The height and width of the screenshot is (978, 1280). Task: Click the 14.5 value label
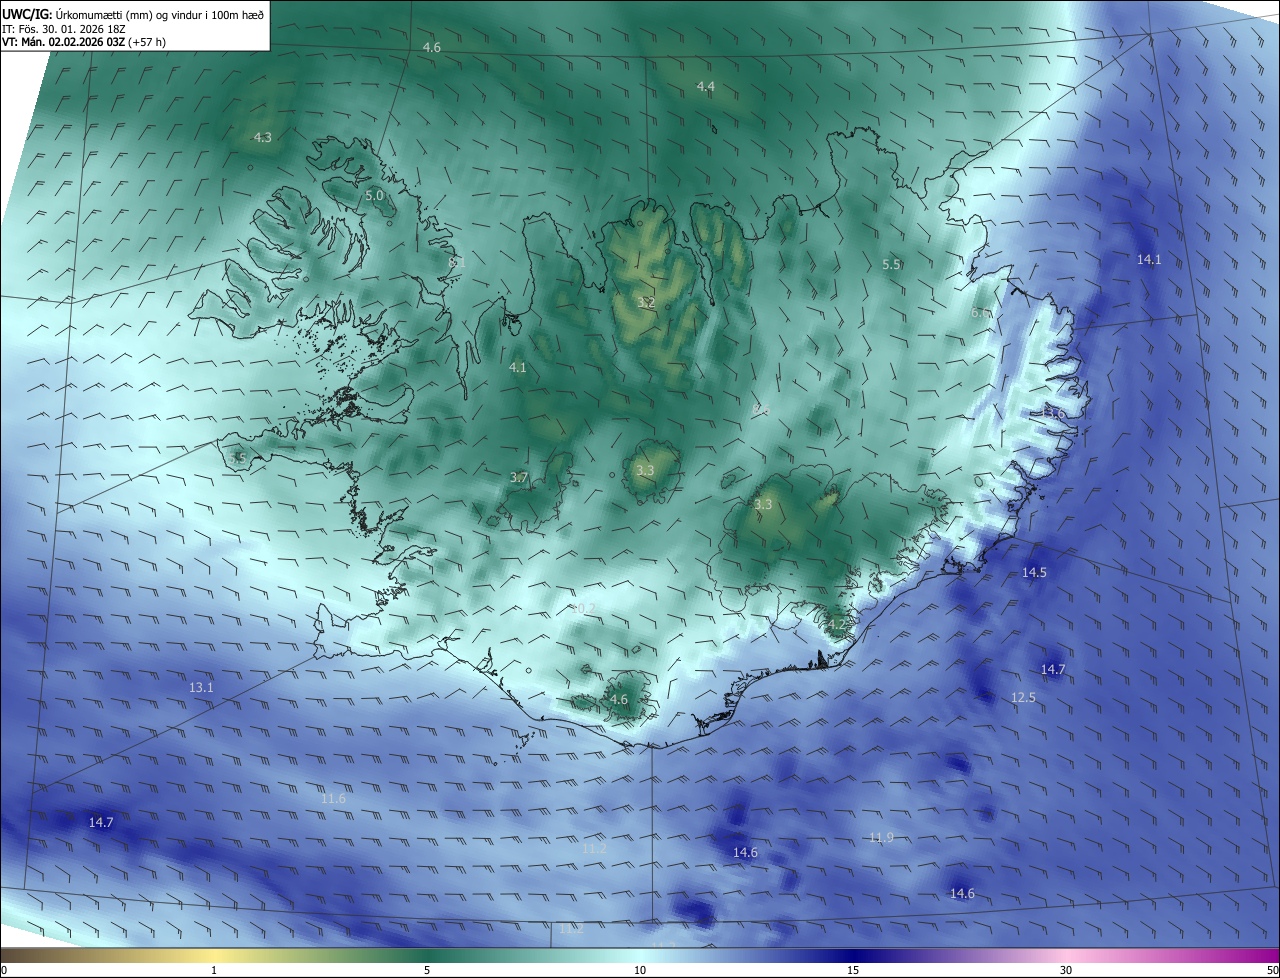click(1034, 573)
